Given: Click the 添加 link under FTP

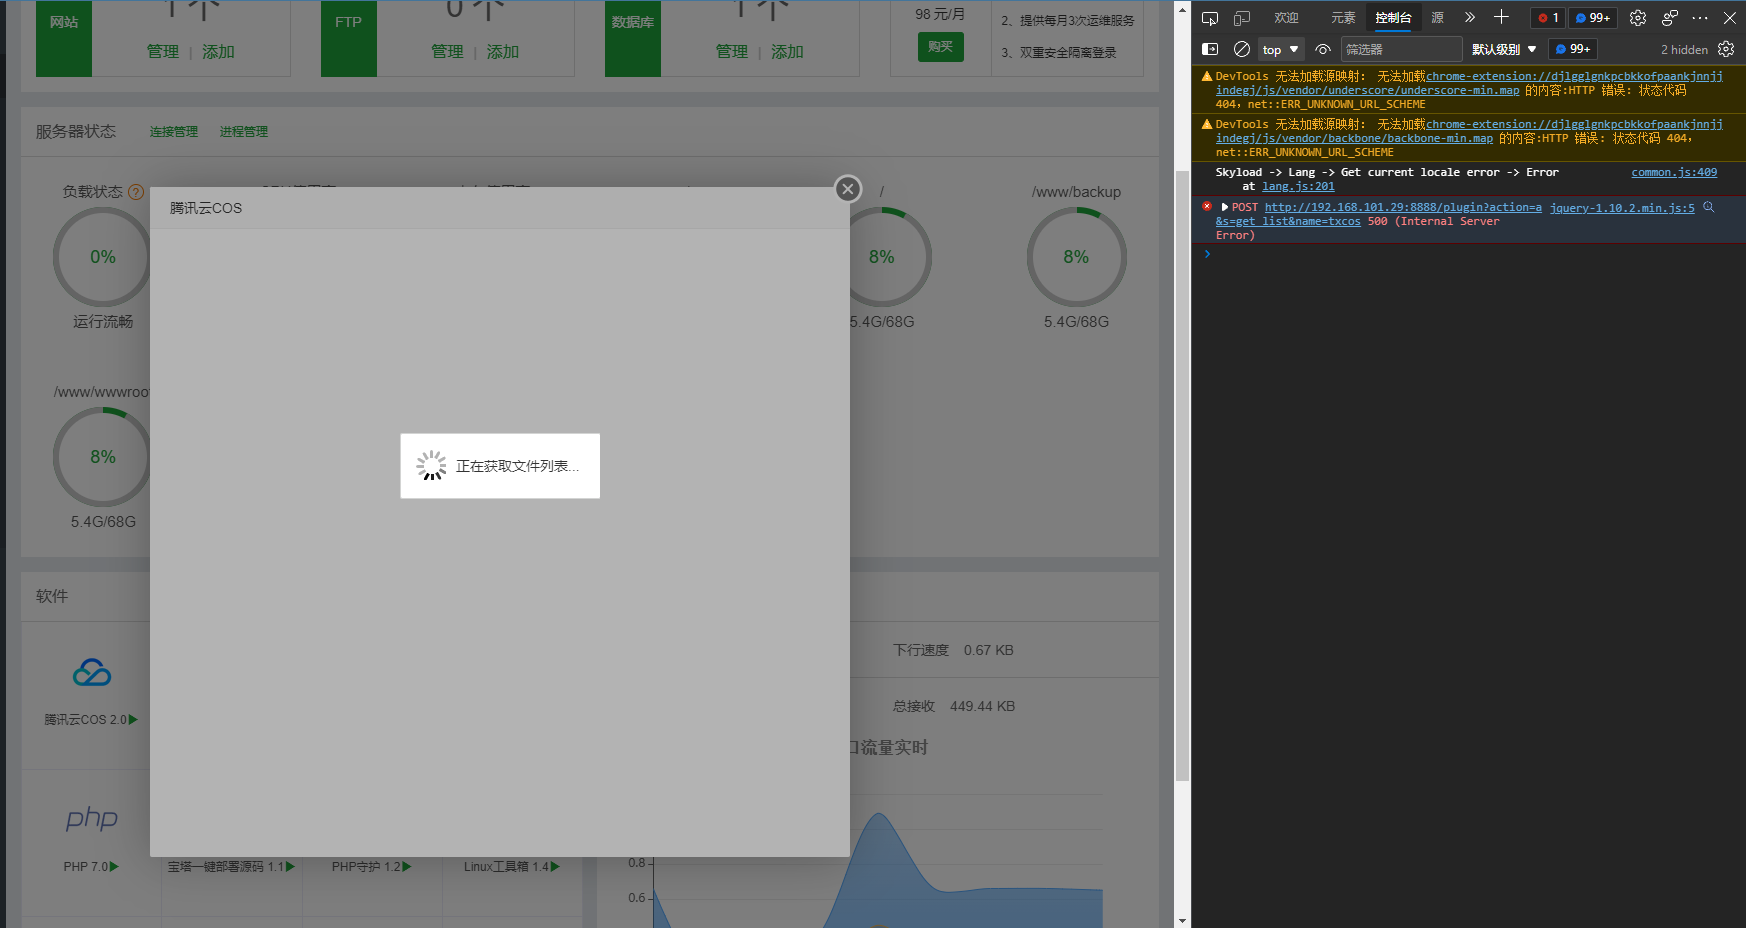Looking at the screenshot, I should pyautogui.click(x=503, y=52).
